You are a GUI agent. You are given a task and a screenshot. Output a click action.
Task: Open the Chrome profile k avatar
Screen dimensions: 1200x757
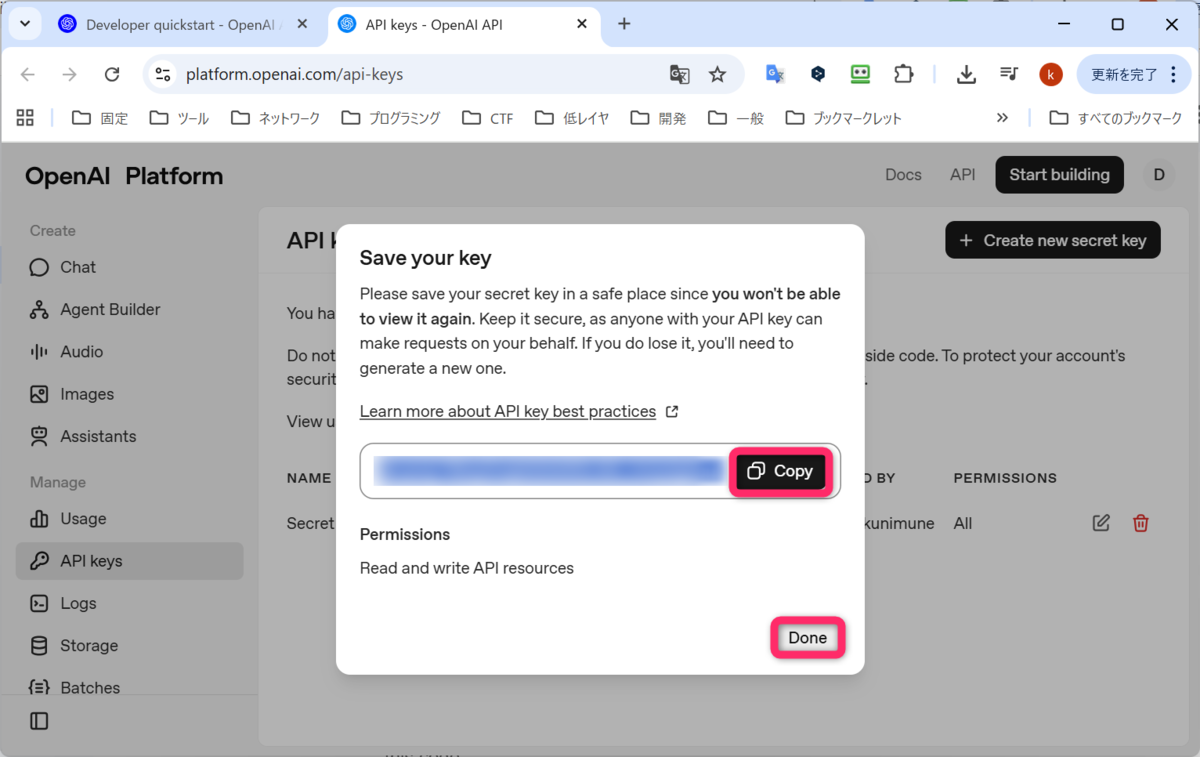pyautogui.click(x=1050, y=74)
